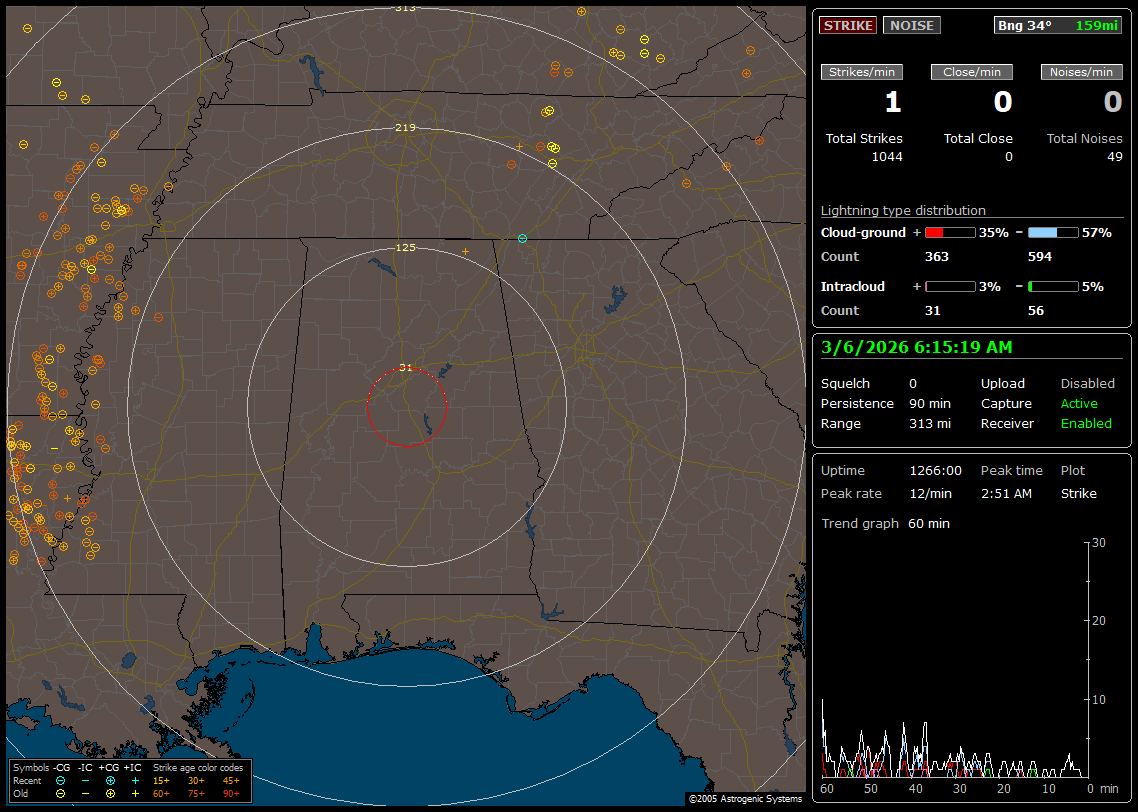The height and width of the screenshot is (812, 1138).
Task: Toggle the STRIKE indicator
Action: point(849,25)
